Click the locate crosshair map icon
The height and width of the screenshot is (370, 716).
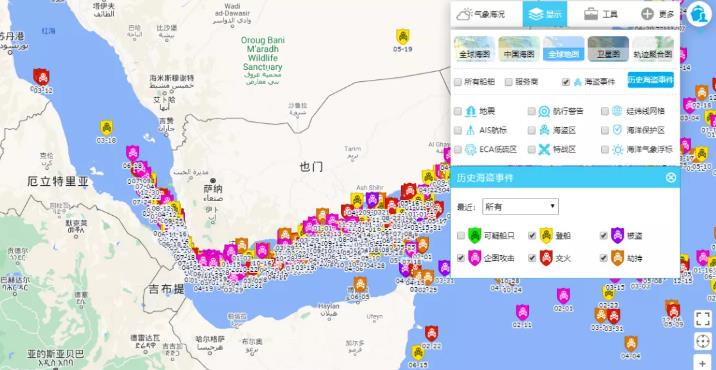[703, 341]
